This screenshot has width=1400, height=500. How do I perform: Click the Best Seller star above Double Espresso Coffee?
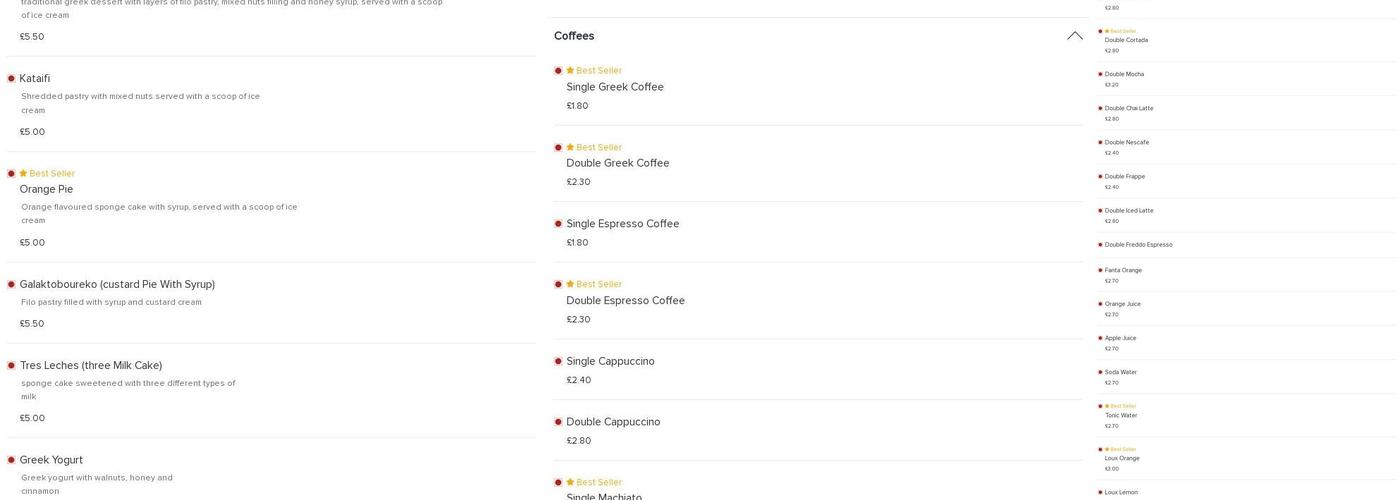coord(570,285)
